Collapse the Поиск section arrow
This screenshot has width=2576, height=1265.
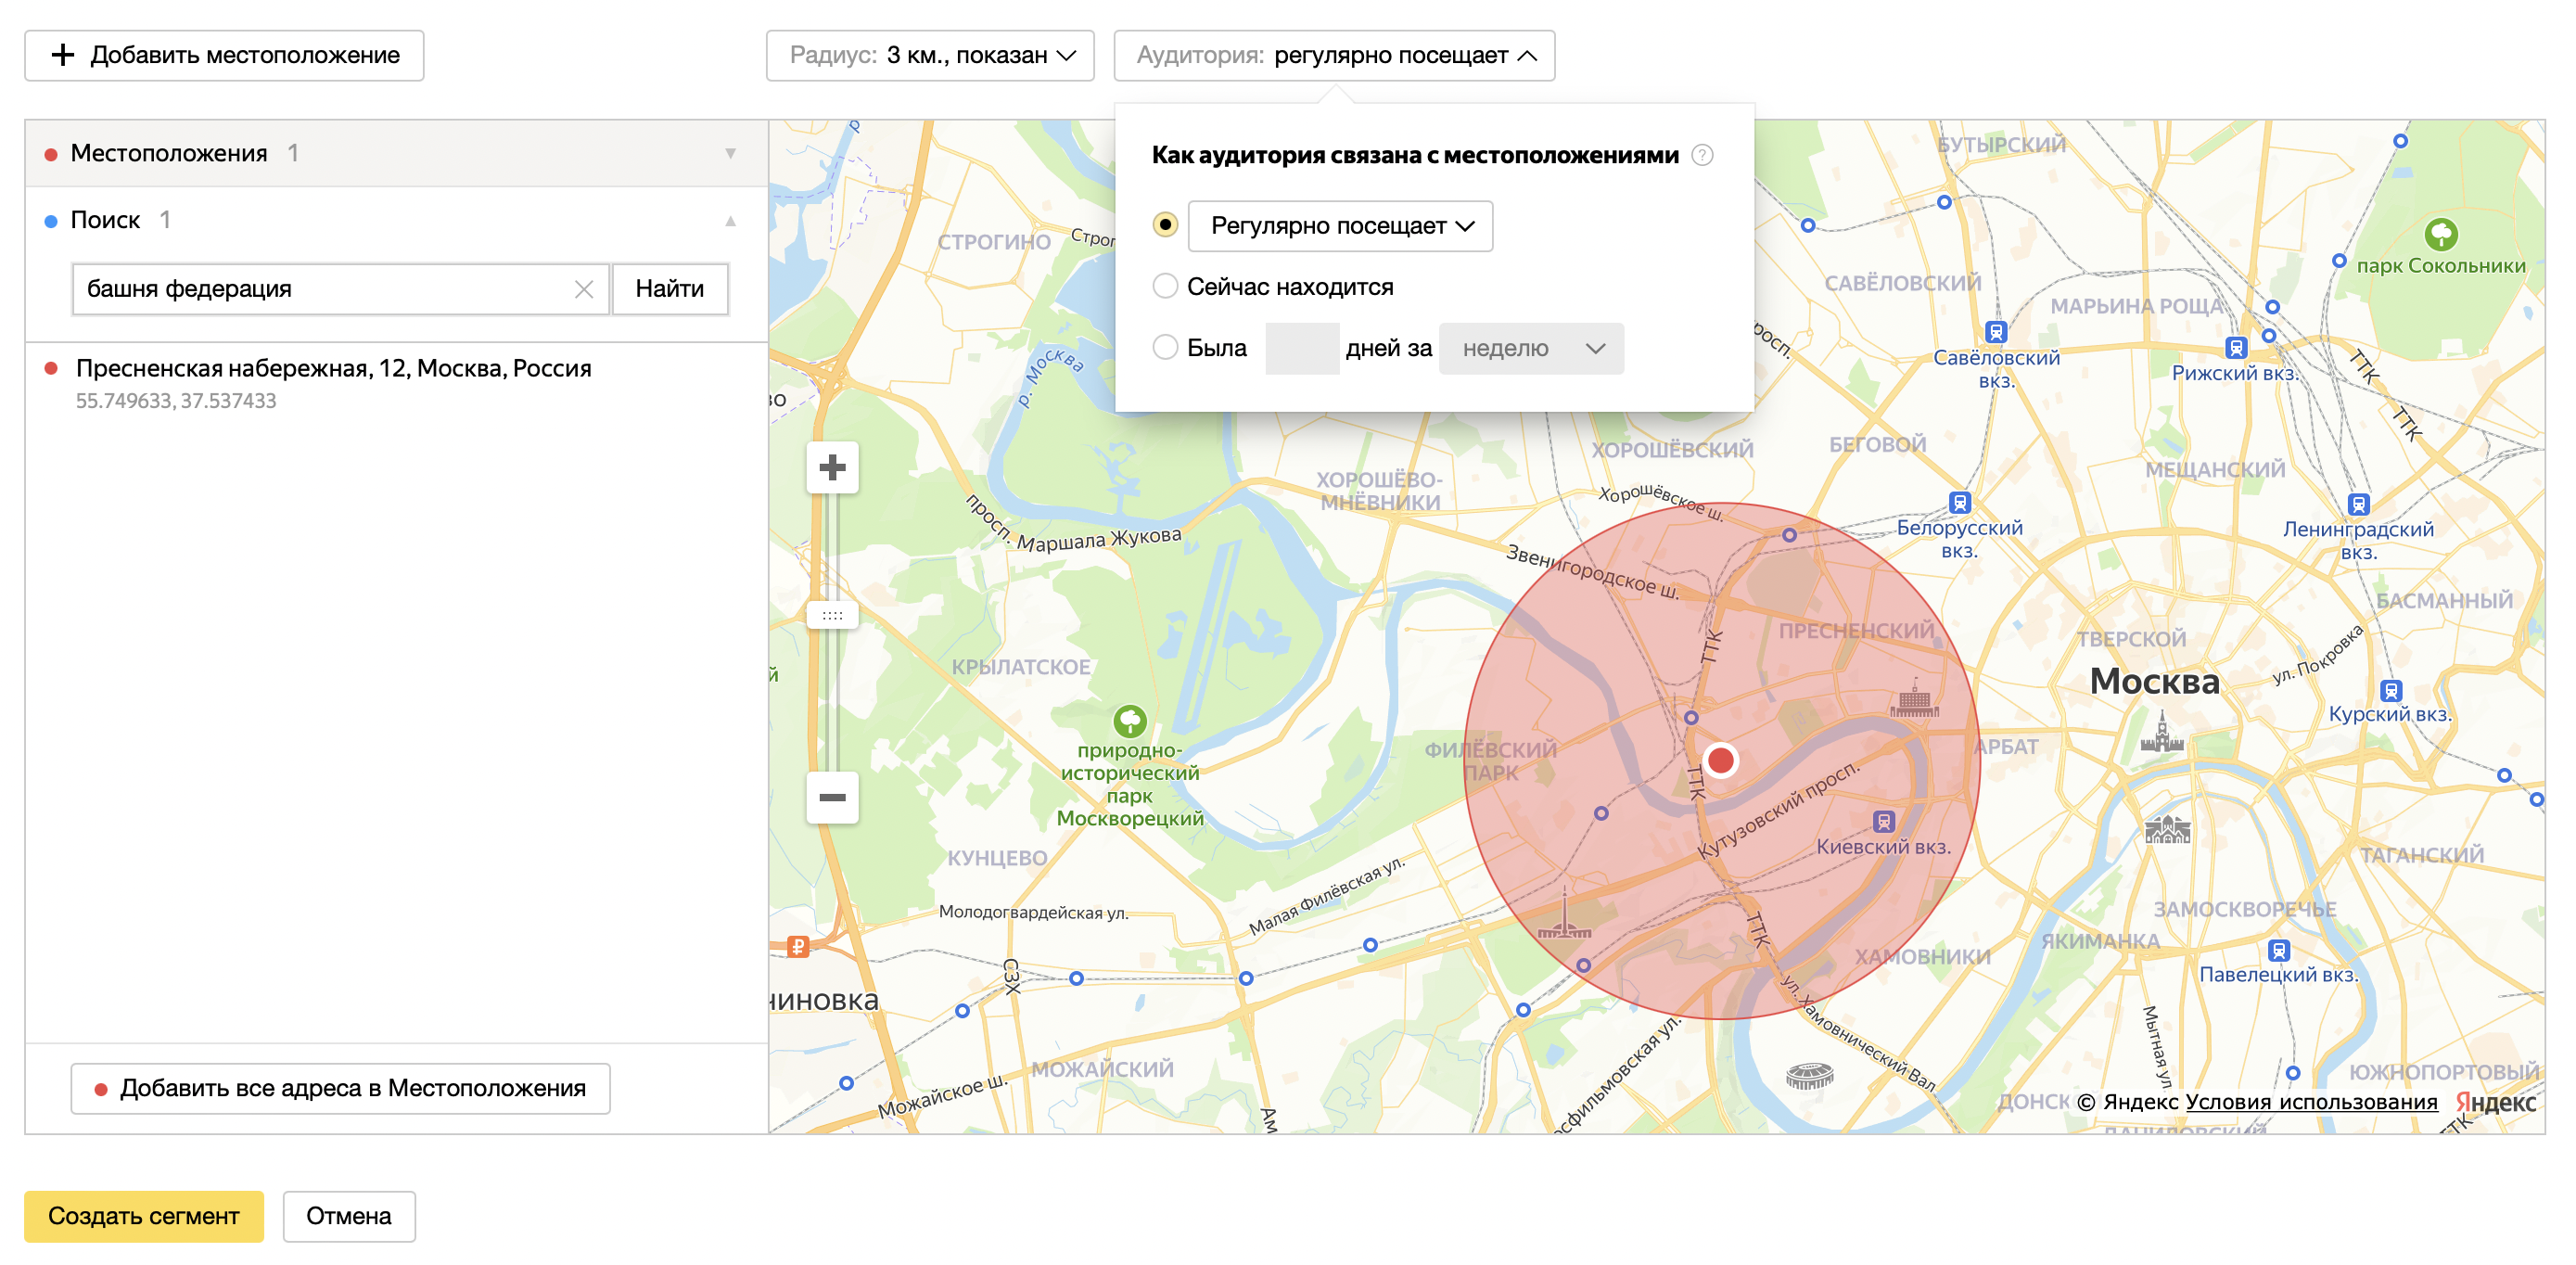click(x=731, y=221)
